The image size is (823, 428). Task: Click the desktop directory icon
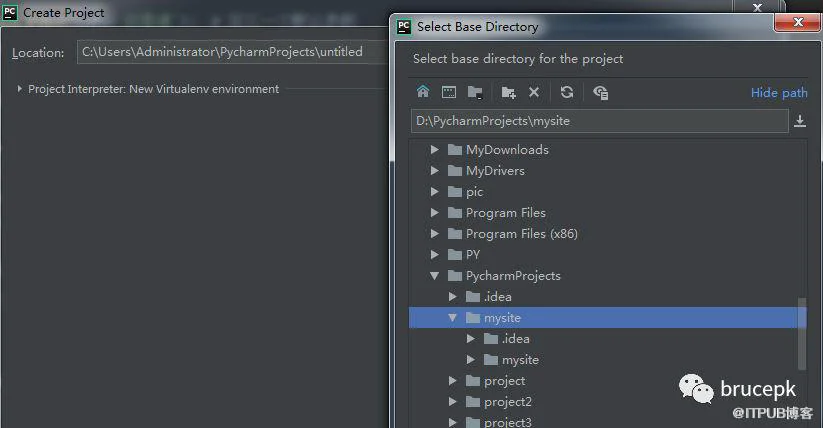click(449, 92)
